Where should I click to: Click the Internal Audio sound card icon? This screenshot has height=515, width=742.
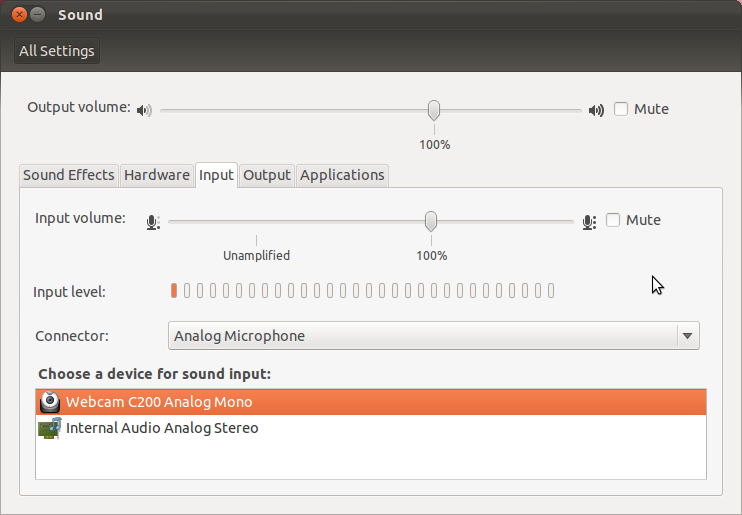pos(49,428)
